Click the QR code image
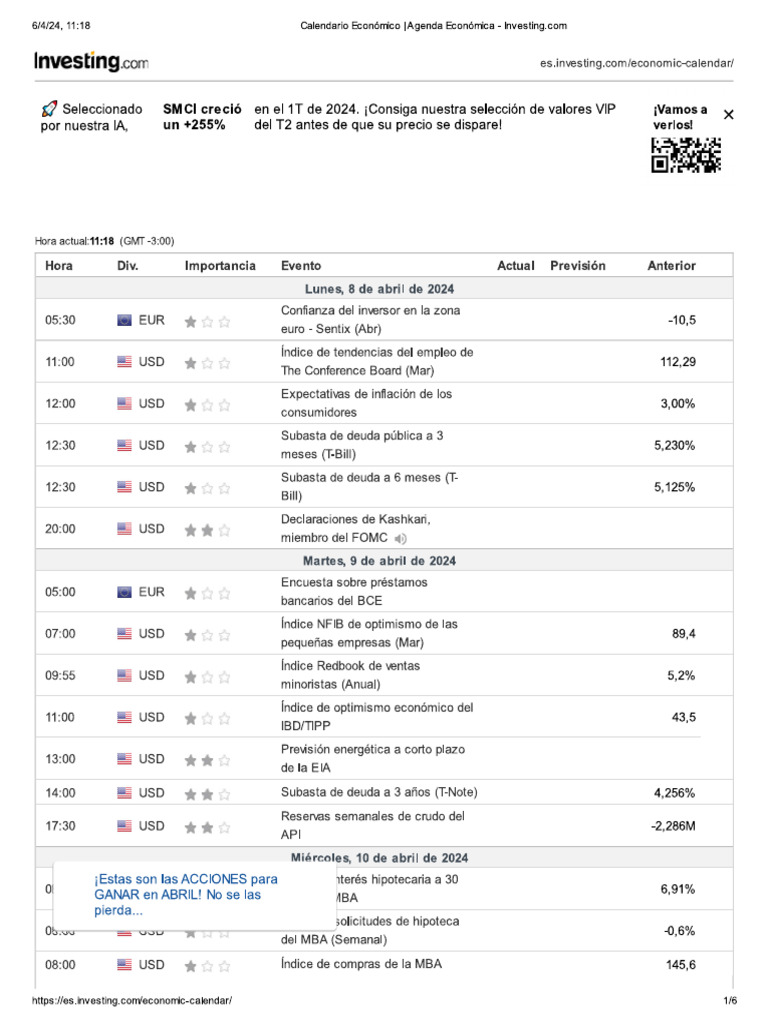This screenshot has width=768, height=1024. tap(686, 155)
